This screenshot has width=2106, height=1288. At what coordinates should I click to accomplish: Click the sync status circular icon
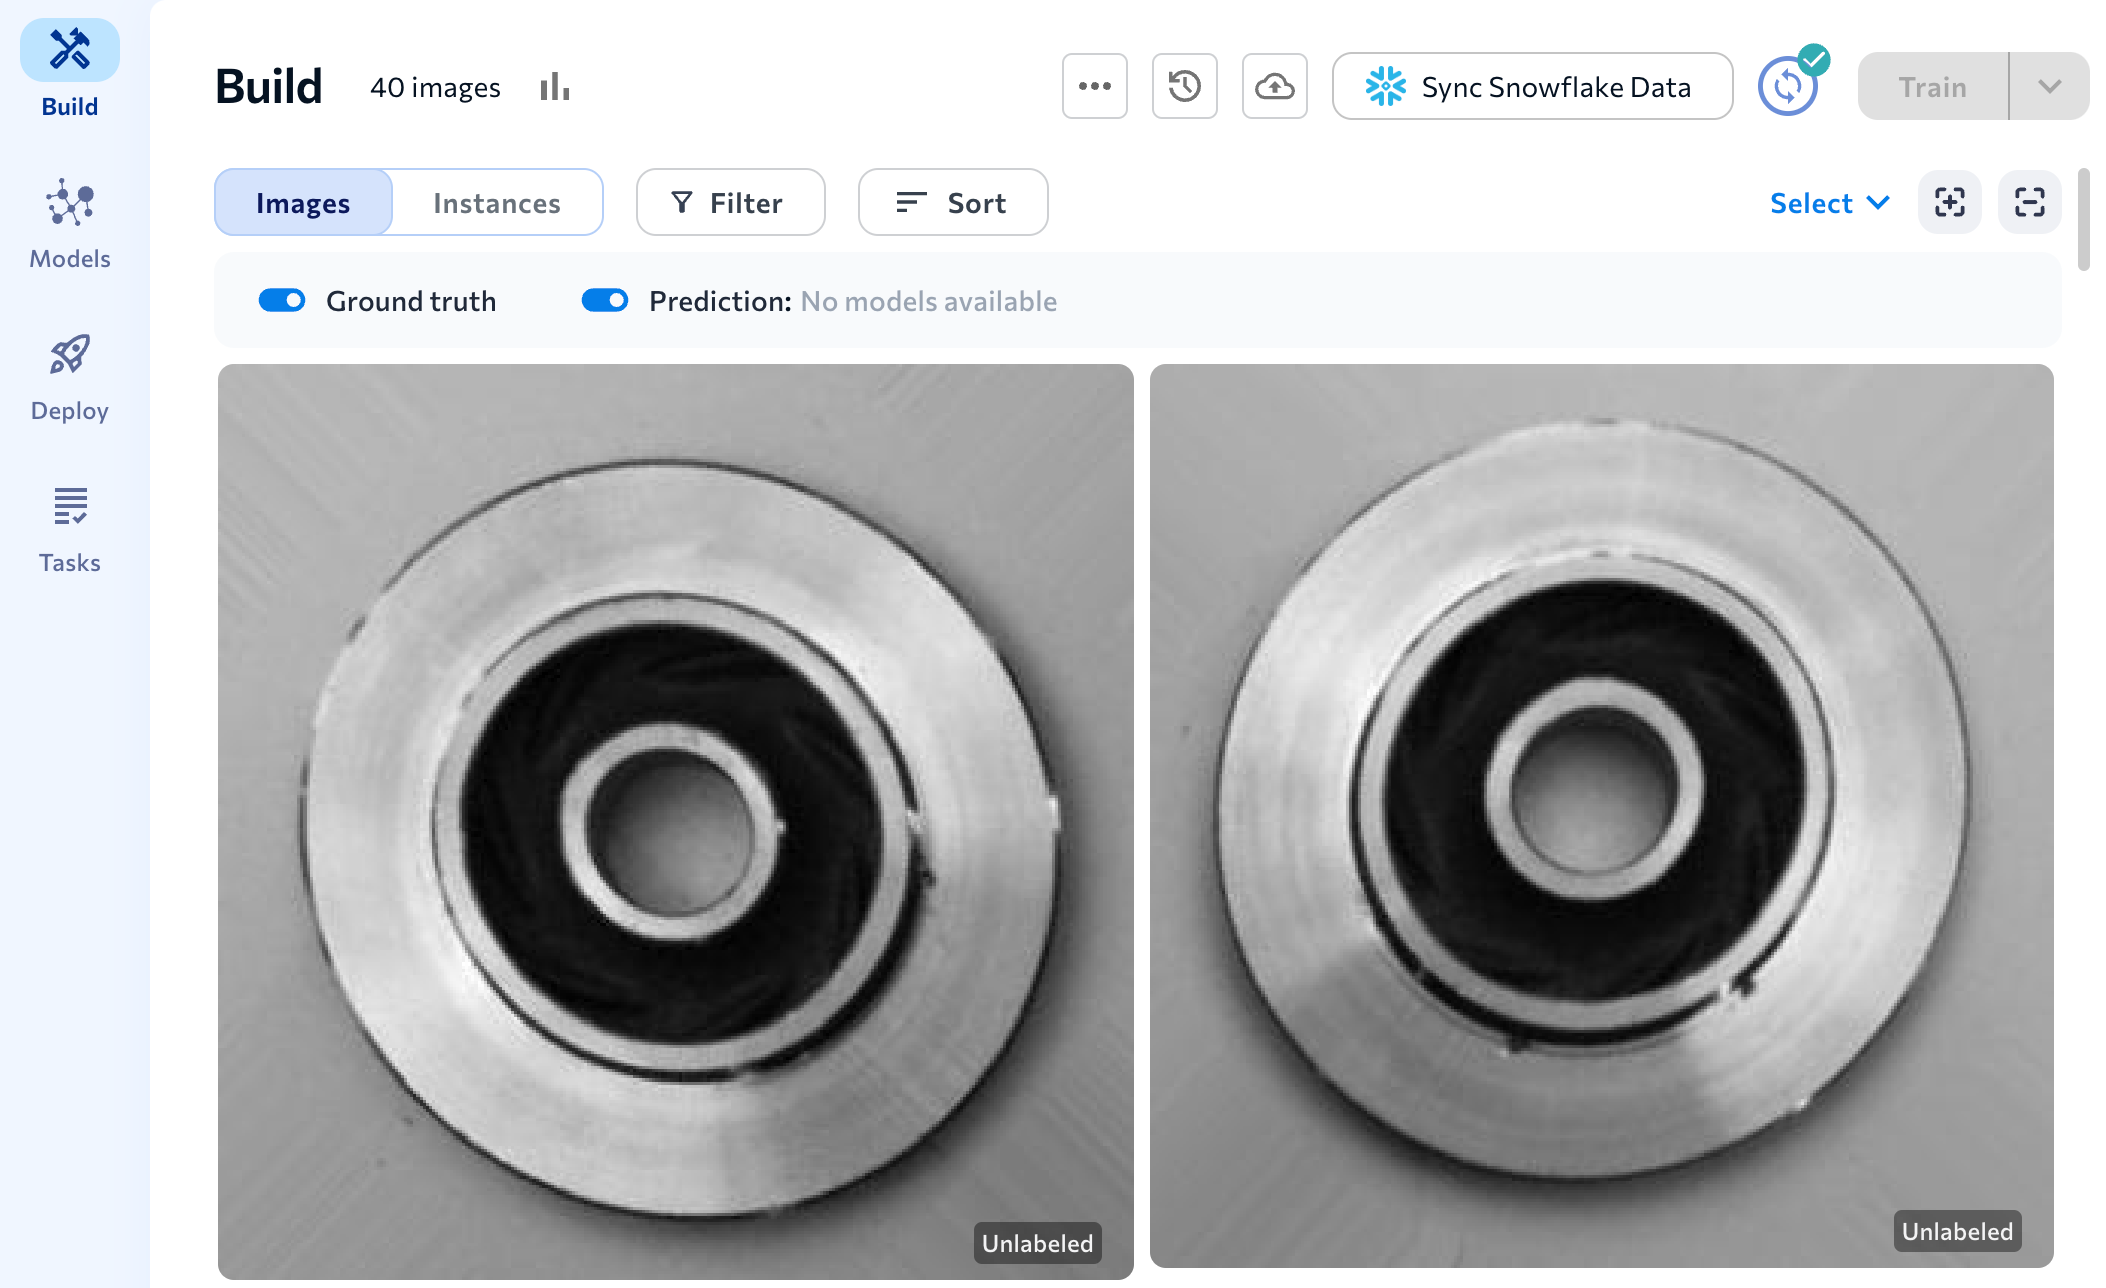pos(1787,86)
